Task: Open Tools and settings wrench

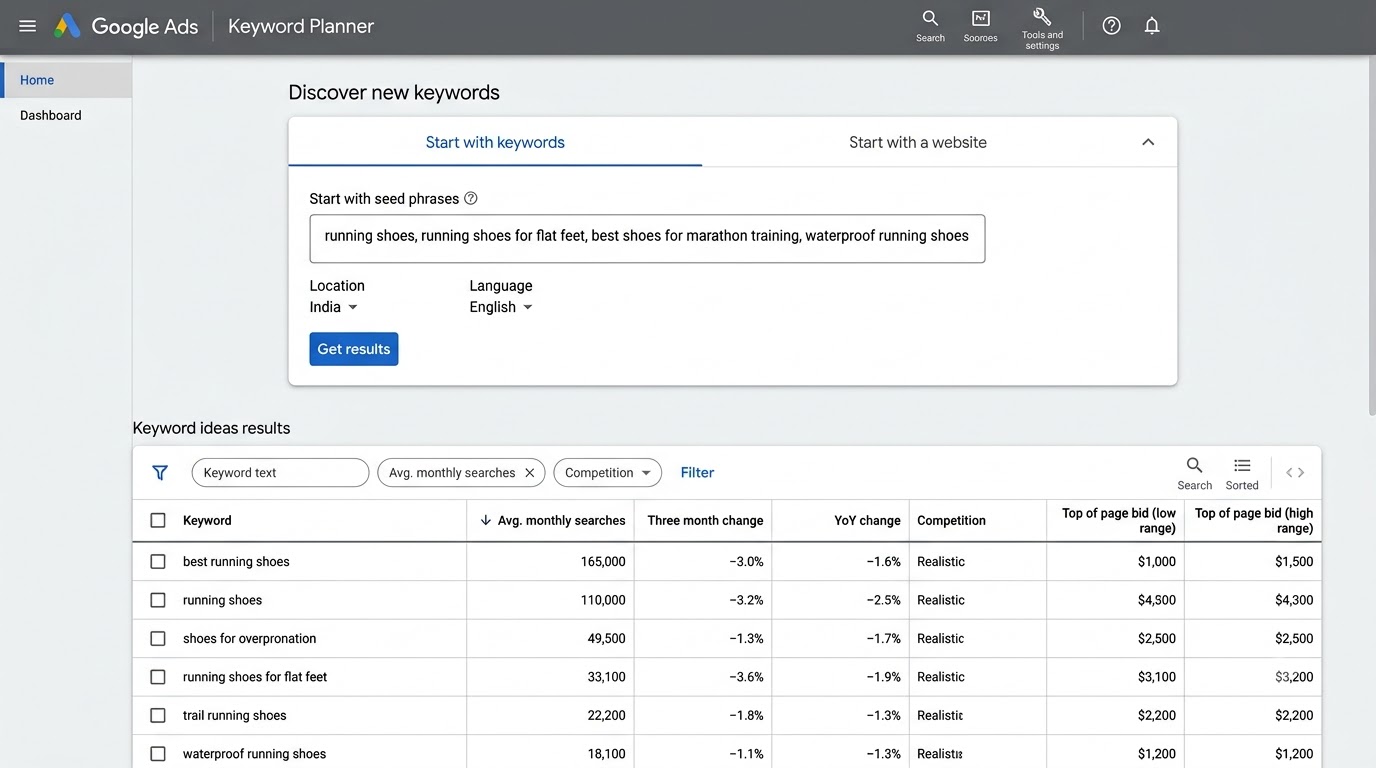Action: click(1042, 28)
